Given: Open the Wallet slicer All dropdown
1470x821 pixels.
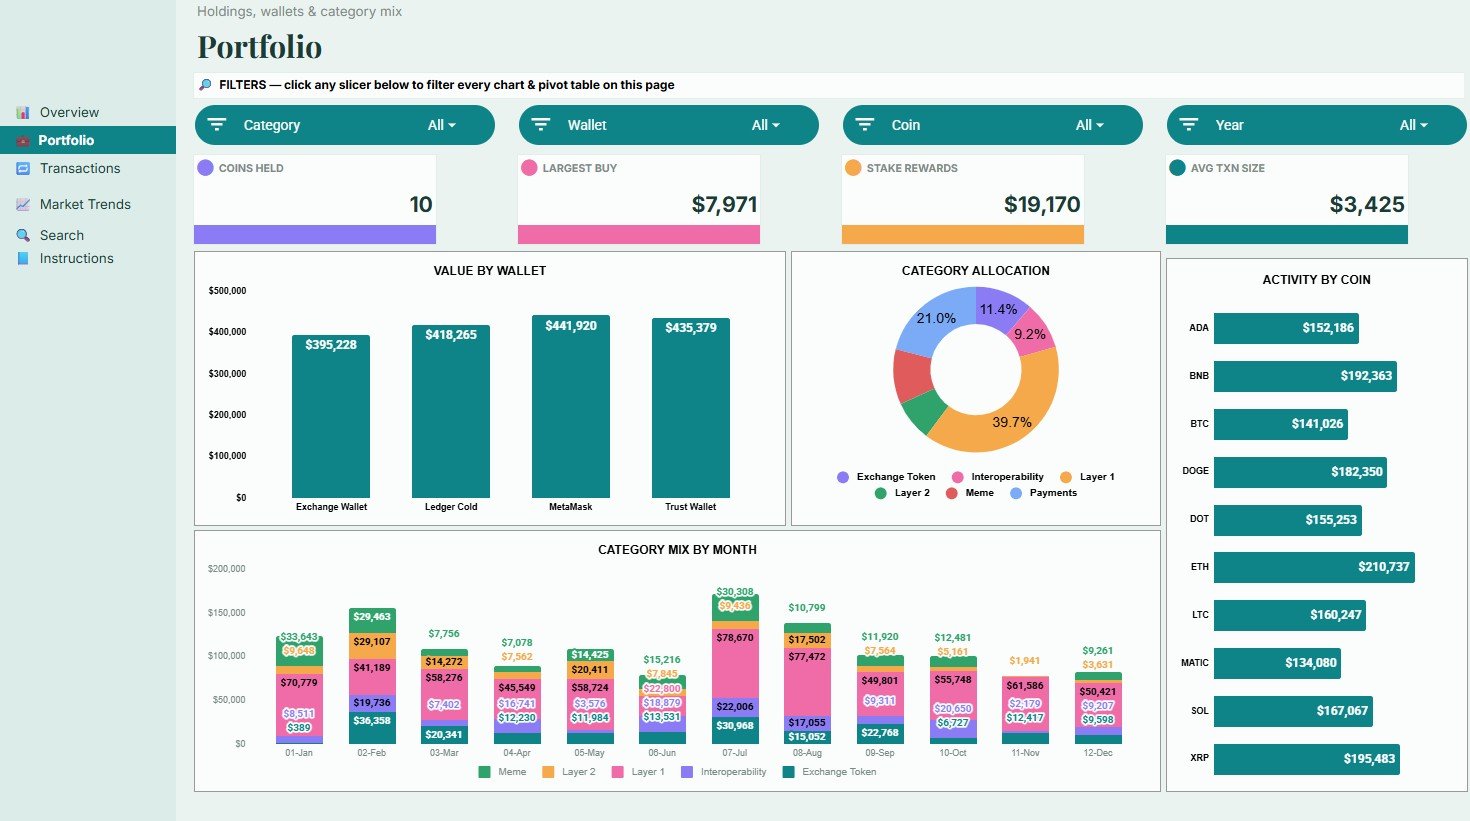Looking at the screenshot, I should (766, 125).
